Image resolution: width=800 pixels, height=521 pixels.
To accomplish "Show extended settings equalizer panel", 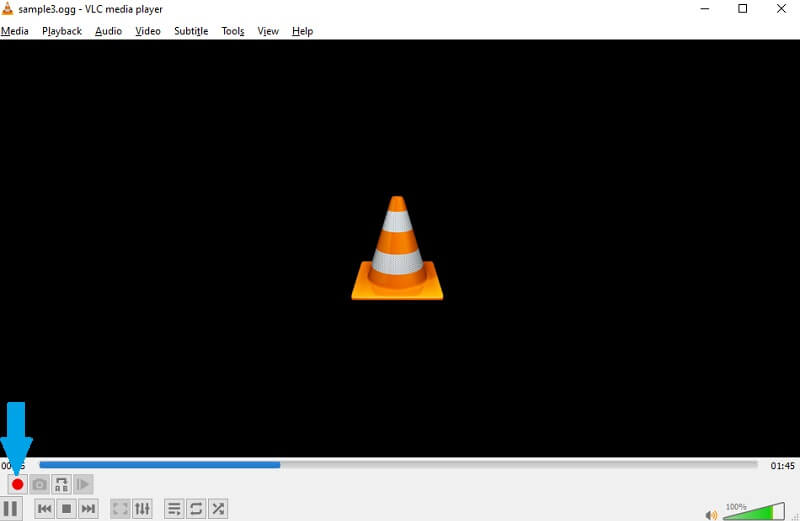I will (x=142, y=509).
